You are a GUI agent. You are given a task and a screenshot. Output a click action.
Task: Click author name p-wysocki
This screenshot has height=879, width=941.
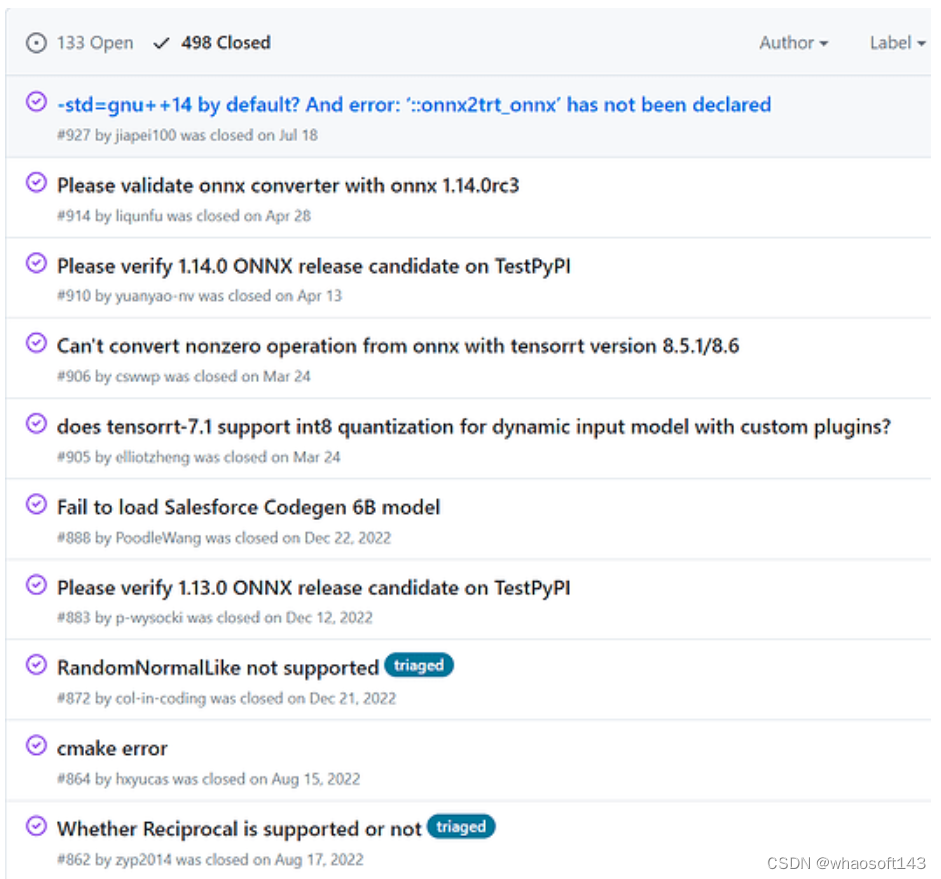click(x=149, y=618)
